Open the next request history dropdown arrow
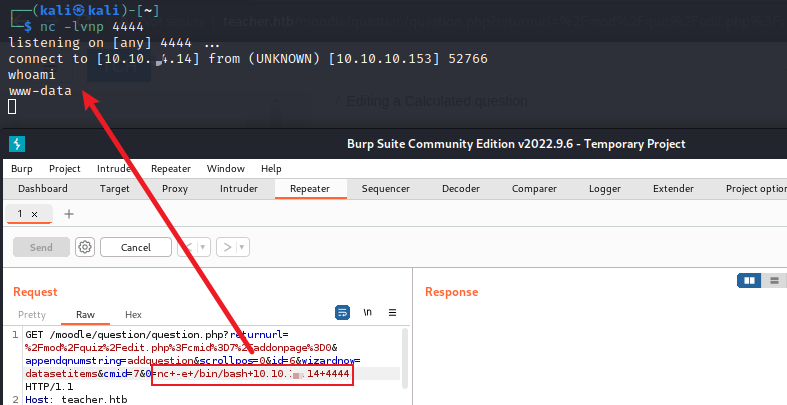The width and height of the screenshot is (787, 405). coord(243,247)
